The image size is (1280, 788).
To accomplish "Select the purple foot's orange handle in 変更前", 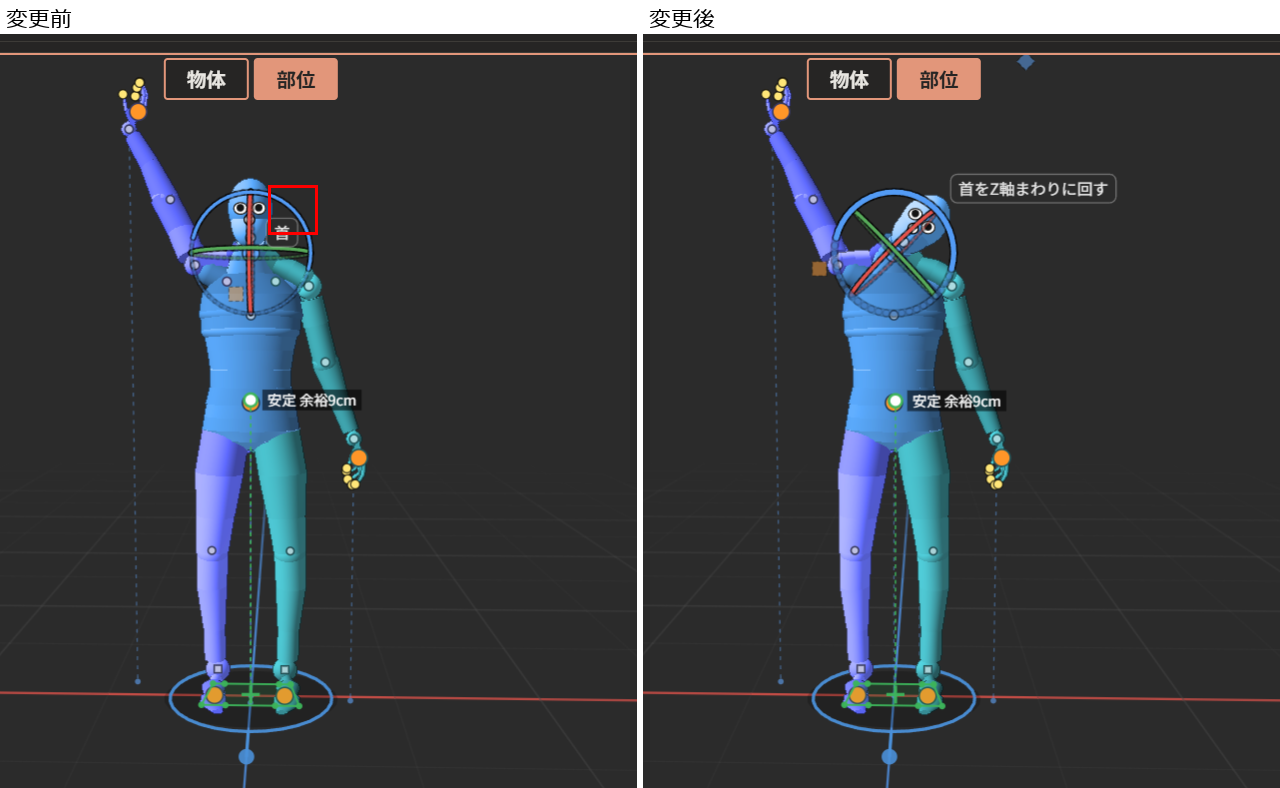I will pyautogui.click(x=214, y=695).
